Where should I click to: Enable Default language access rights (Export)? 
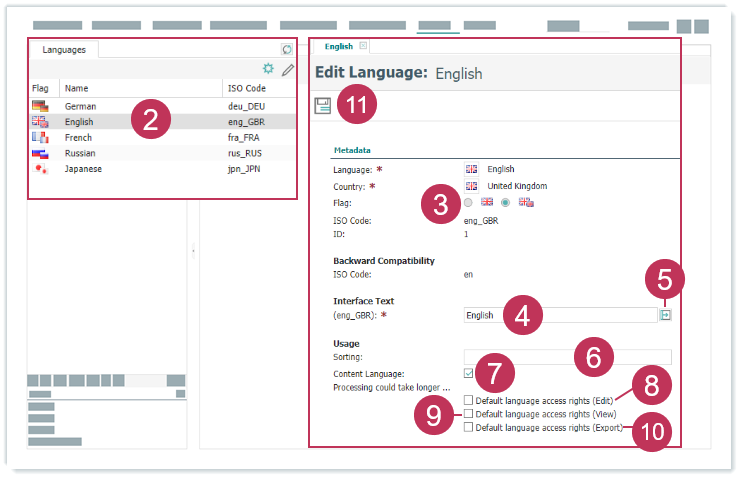469,427
